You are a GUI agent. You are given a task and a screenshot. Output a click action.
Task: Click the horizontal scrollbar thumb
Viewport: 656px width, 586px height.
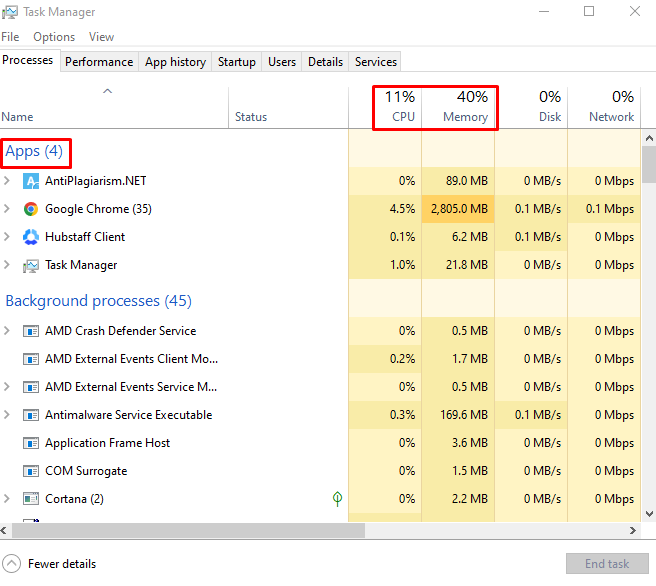188,530
